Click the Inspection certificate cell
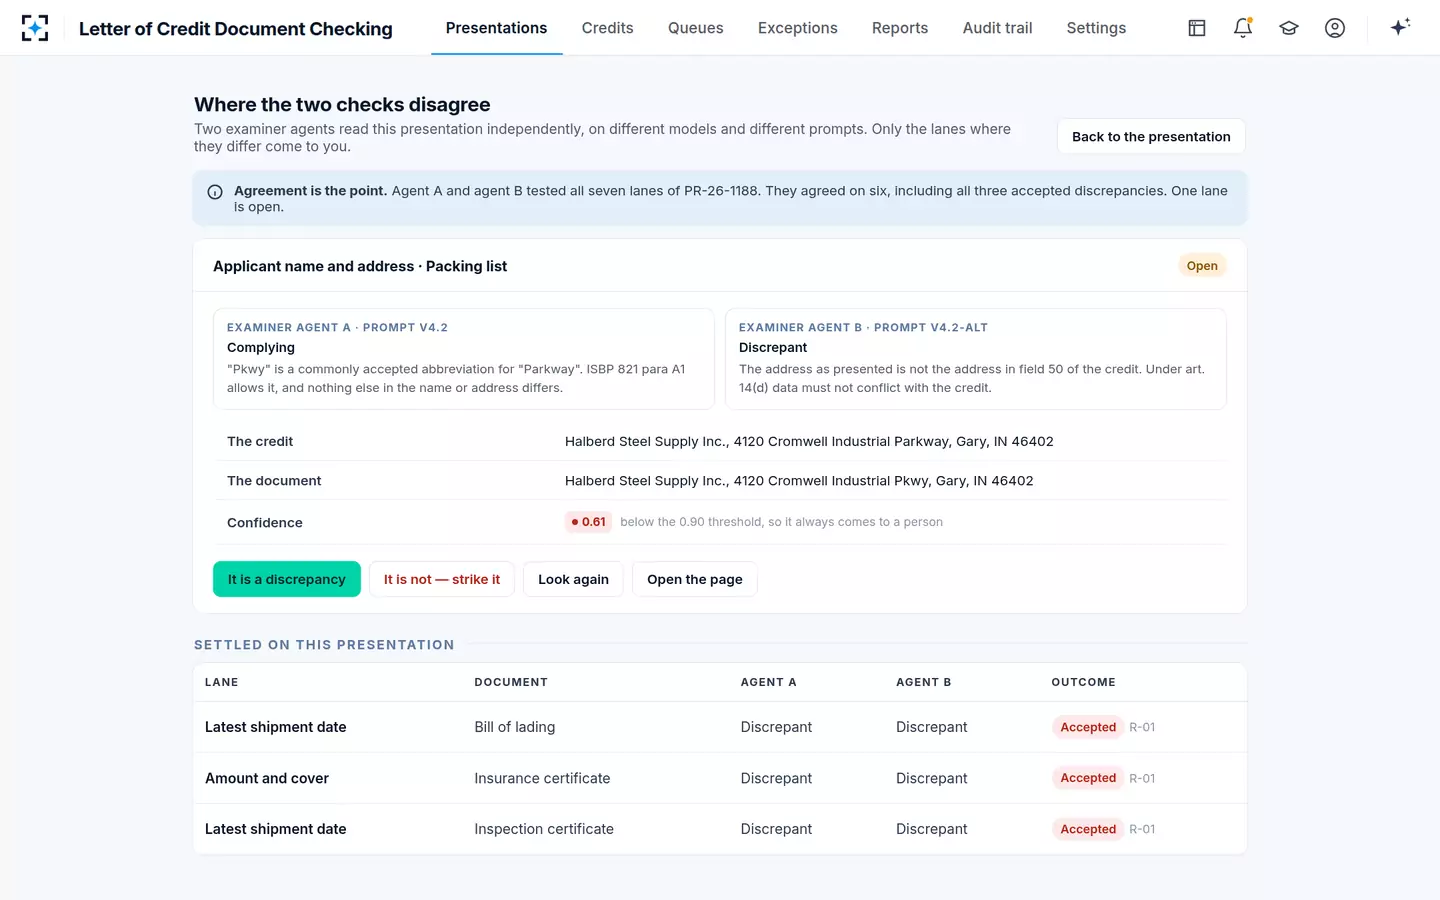The image size is (1440, 900). click(544, 829)
